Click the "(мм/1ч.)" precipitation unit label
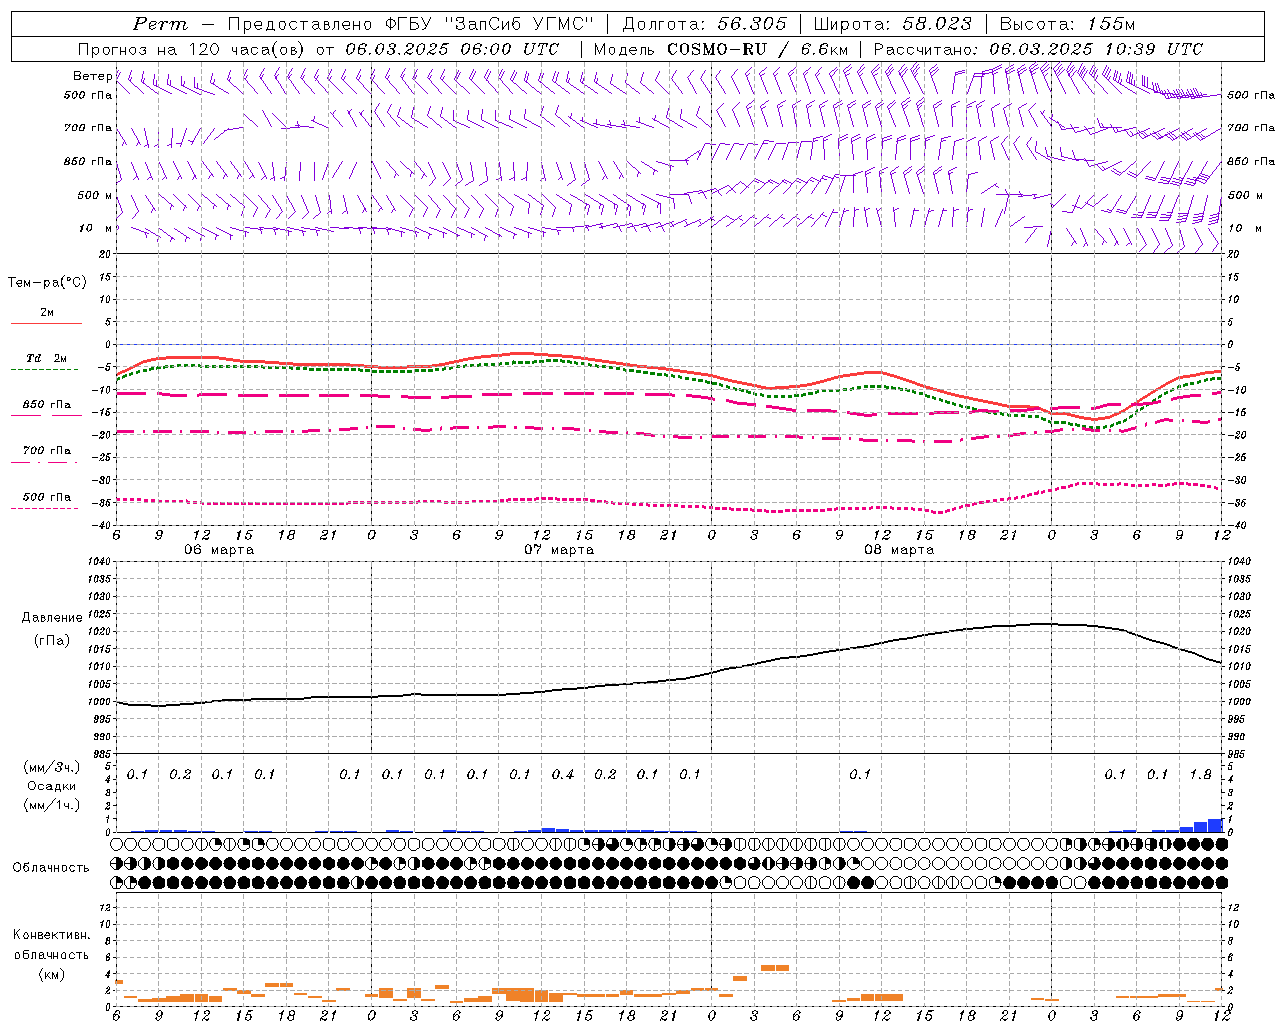This screenshot has width=1280, height=1024. click(x=52, y=805)
